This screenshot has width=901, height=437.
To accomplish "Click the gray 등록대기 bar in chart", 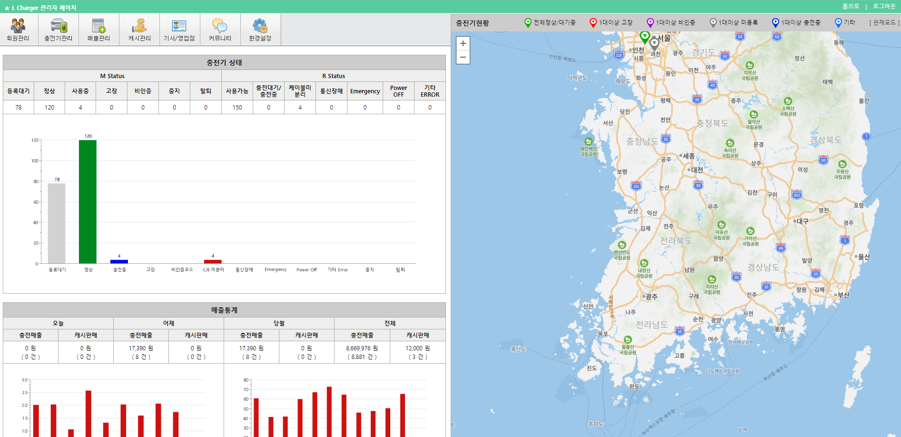I will (x=57, y=223).
